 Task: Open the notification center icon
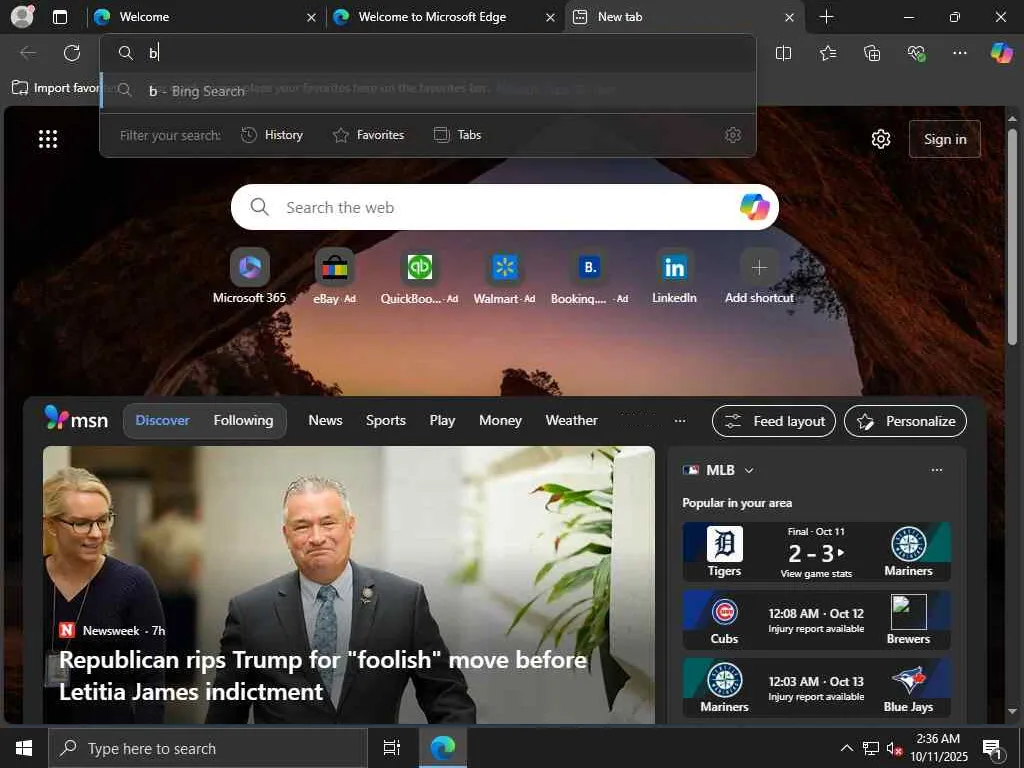[x=992, y=749]
